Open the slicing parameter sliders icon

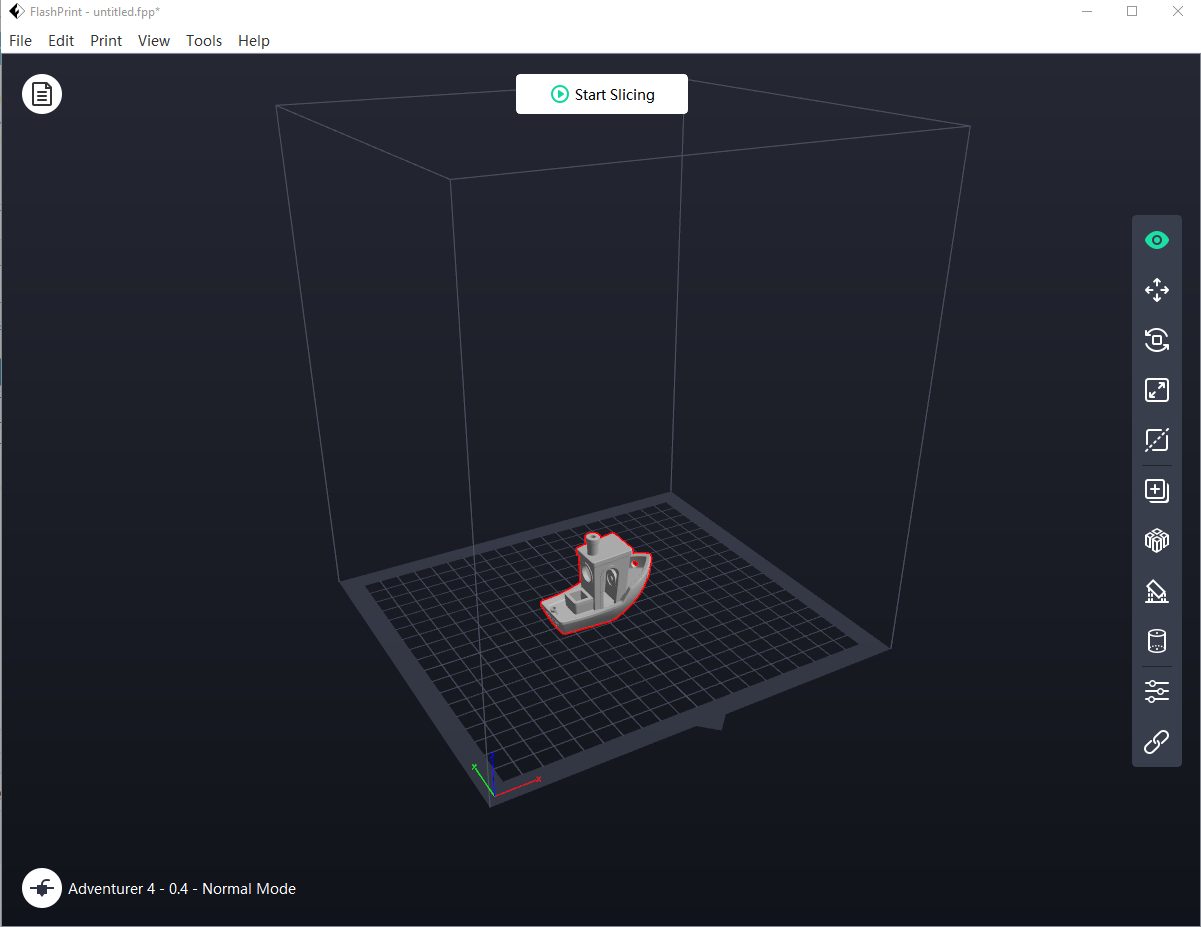pyautogui.click(x=1157, y=691)
